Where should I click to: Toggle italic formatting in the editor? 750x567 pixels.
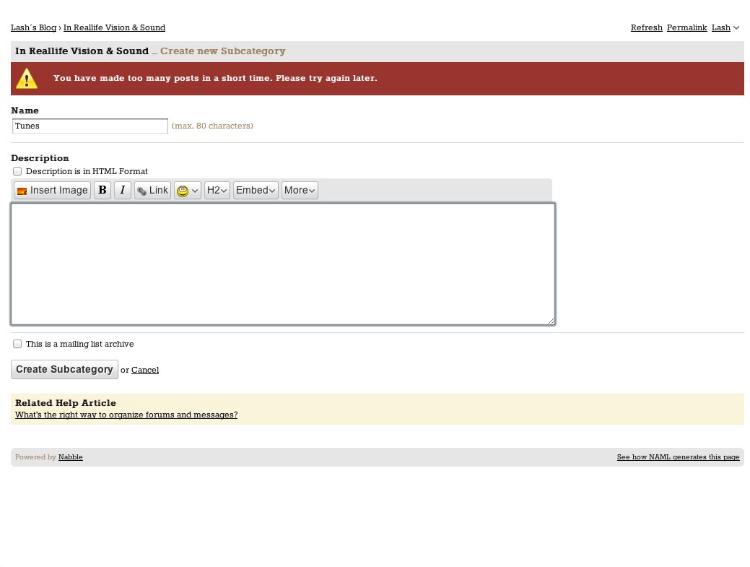[x=122, y=190]
